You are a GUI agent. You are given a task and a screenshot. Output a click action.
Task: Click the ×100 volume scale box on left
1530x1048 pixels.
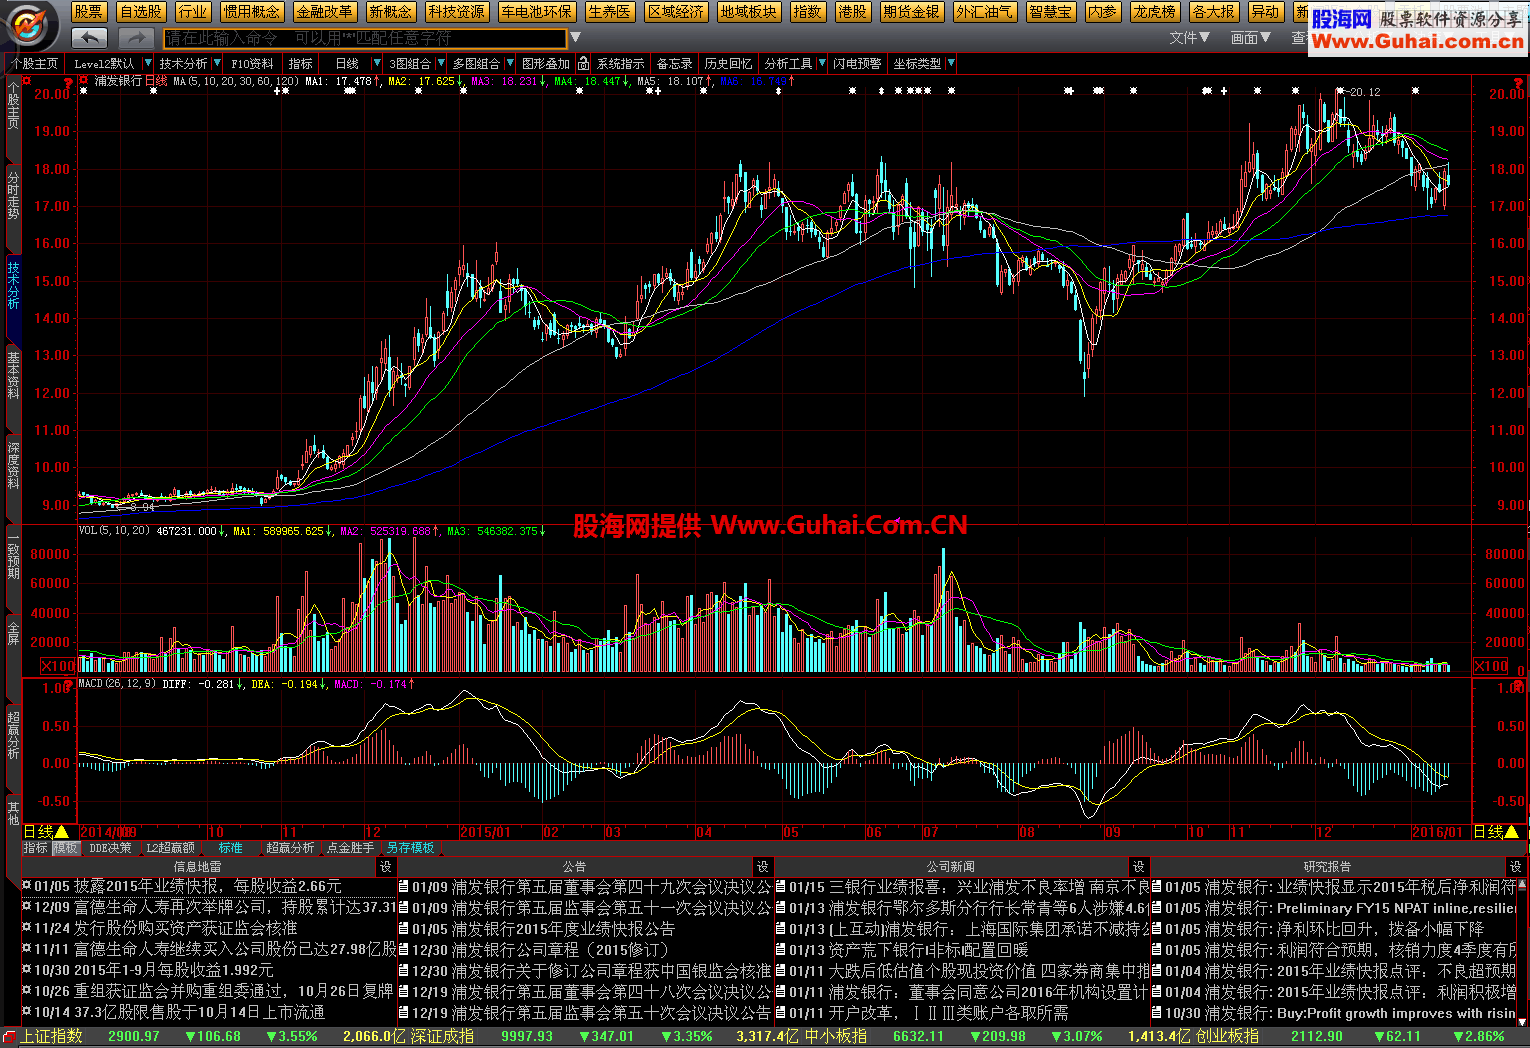point(58,666)
